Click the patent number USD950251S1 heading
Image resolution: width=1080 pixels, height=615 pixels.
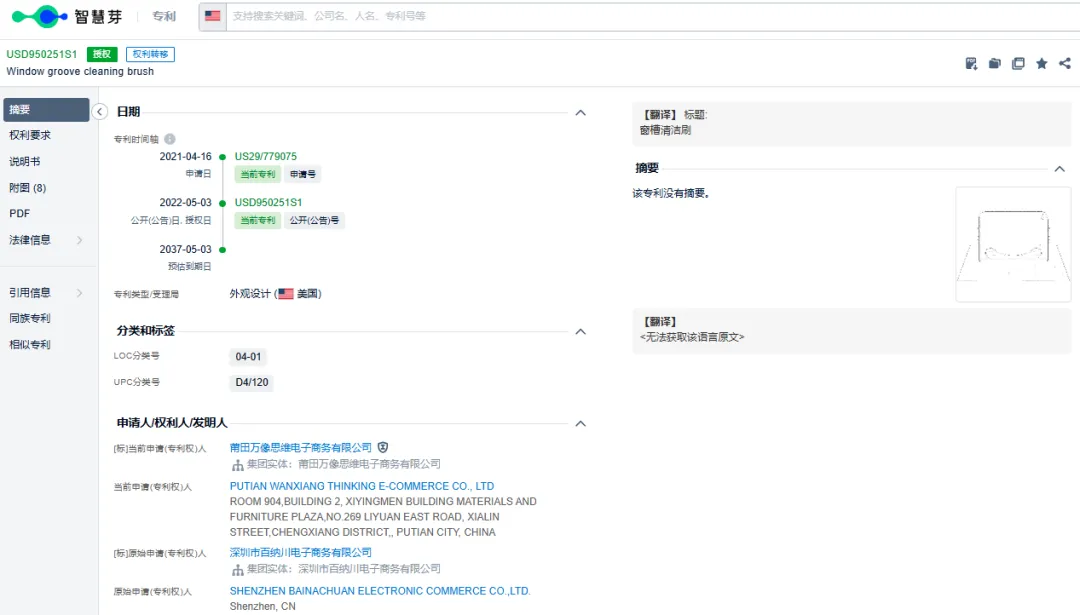click(x=42, y=54)
